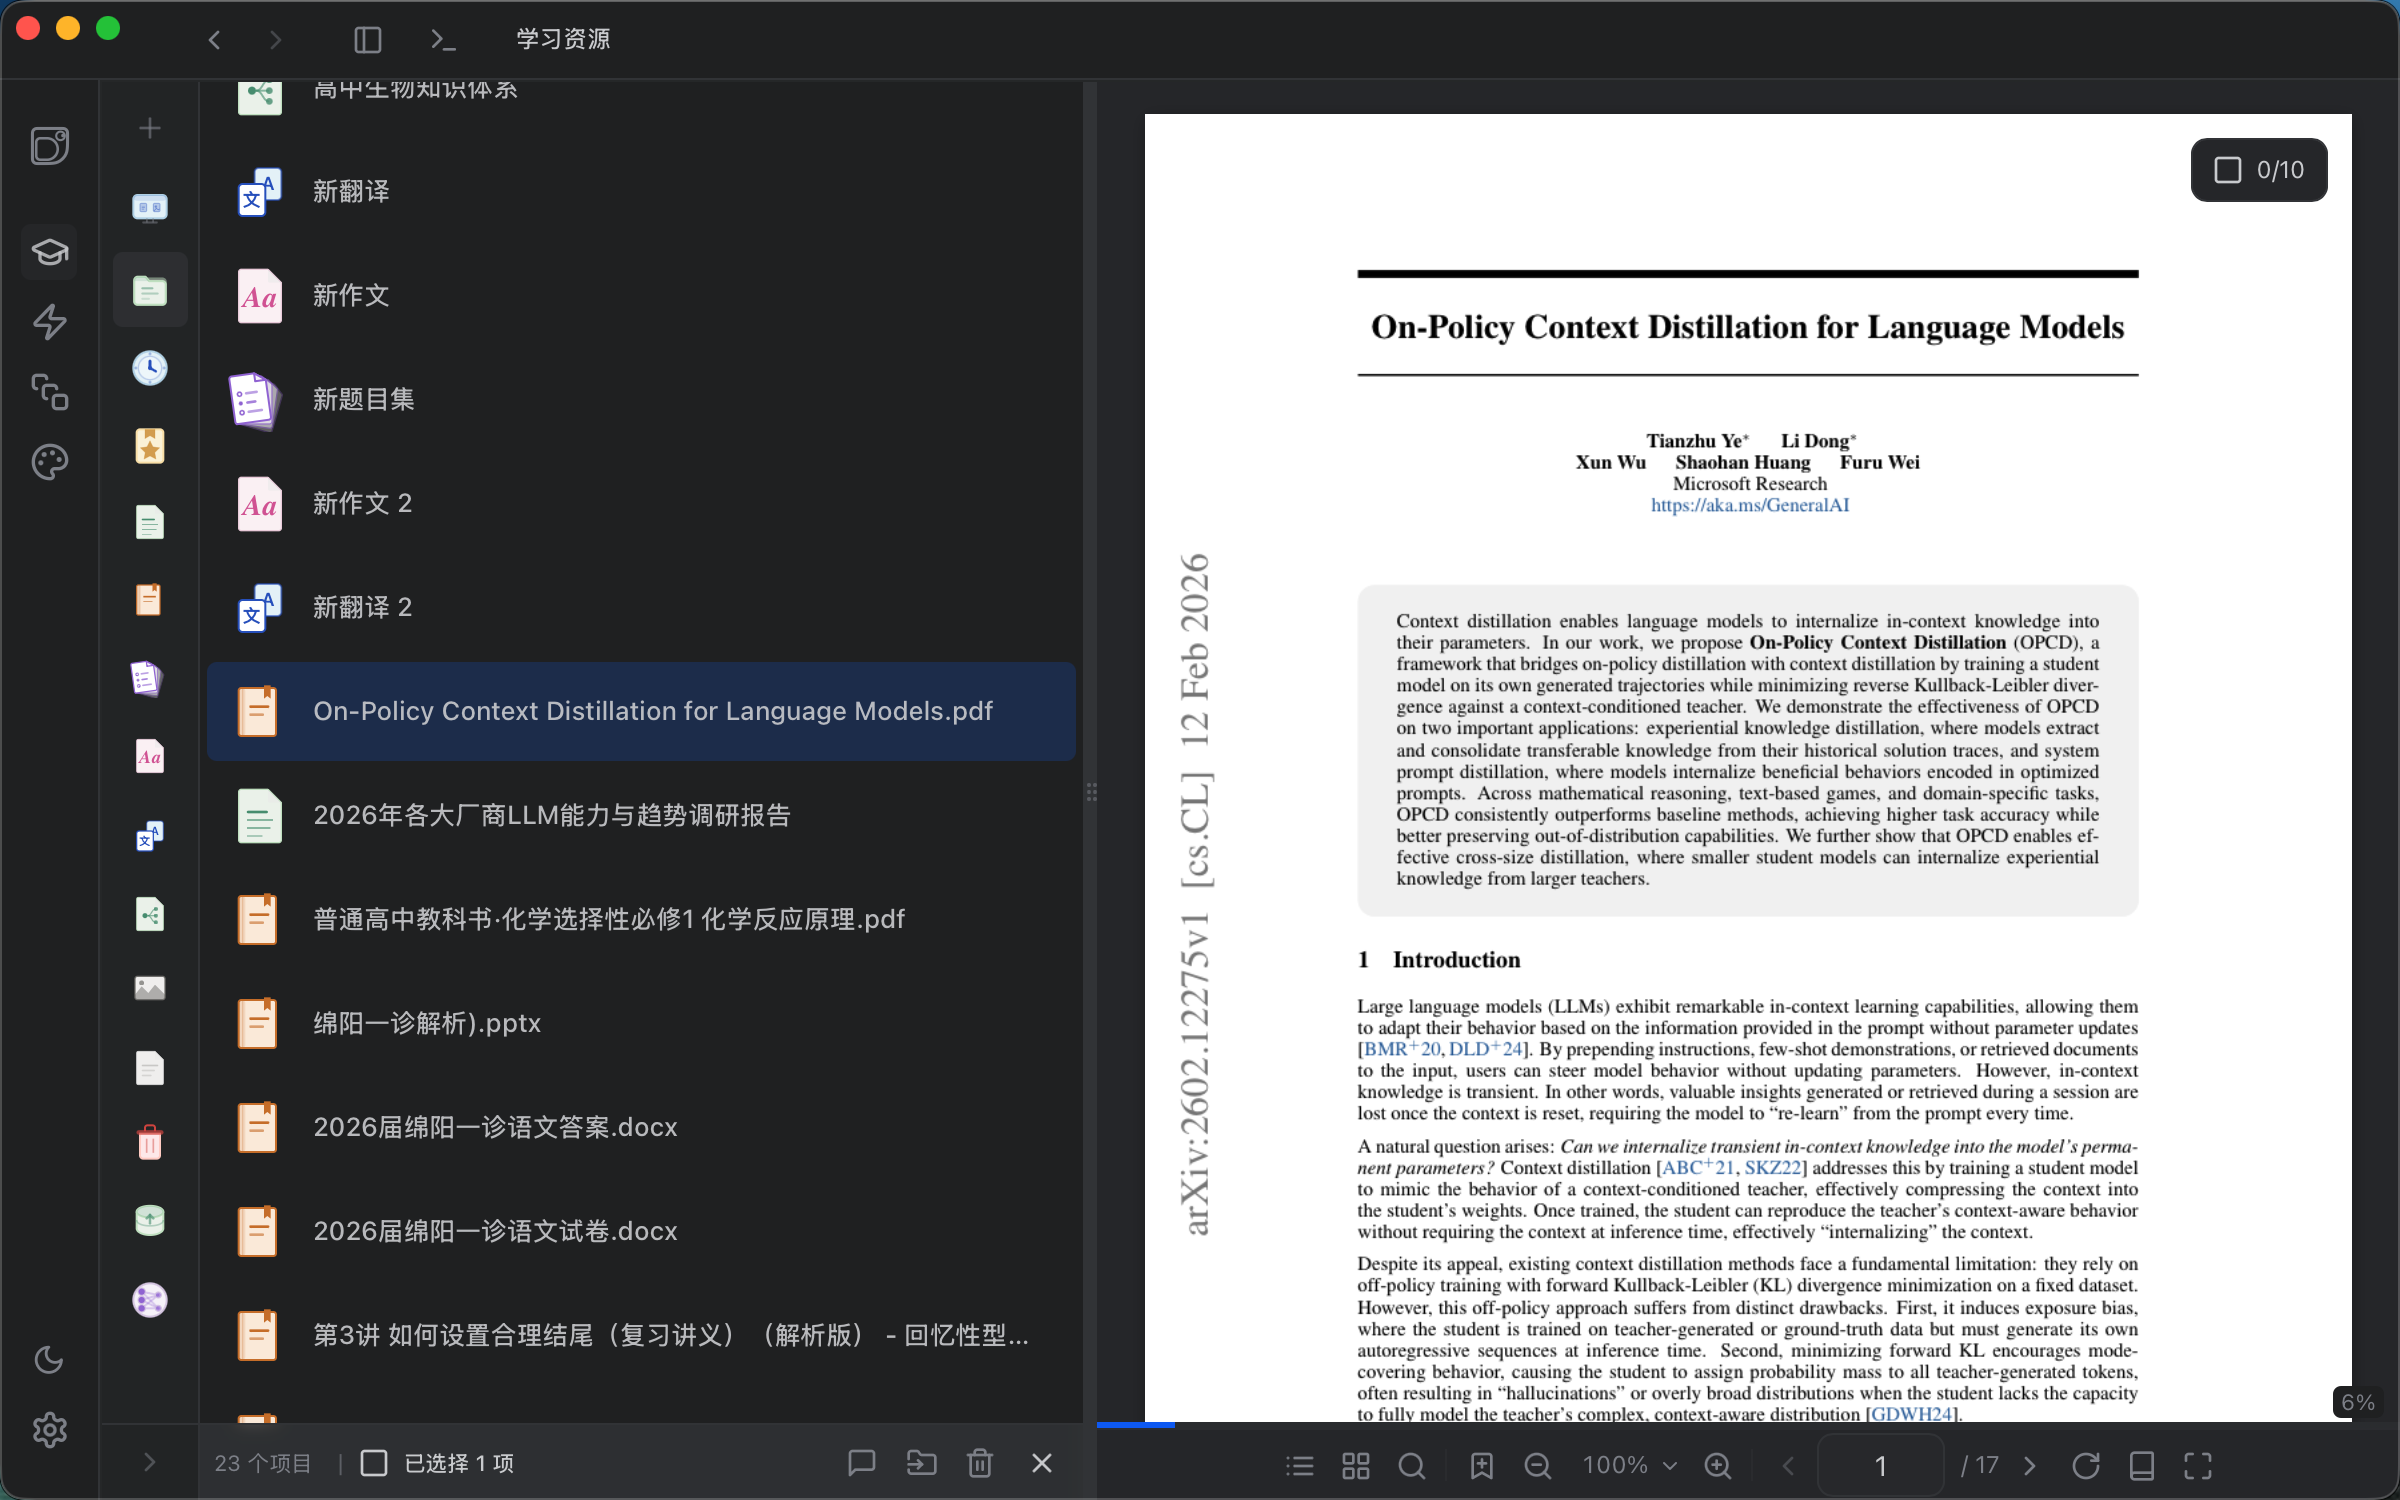Open PDF outline list view
Viewport: 2400px width, 1500px height.
[x=1299, y=1466]
